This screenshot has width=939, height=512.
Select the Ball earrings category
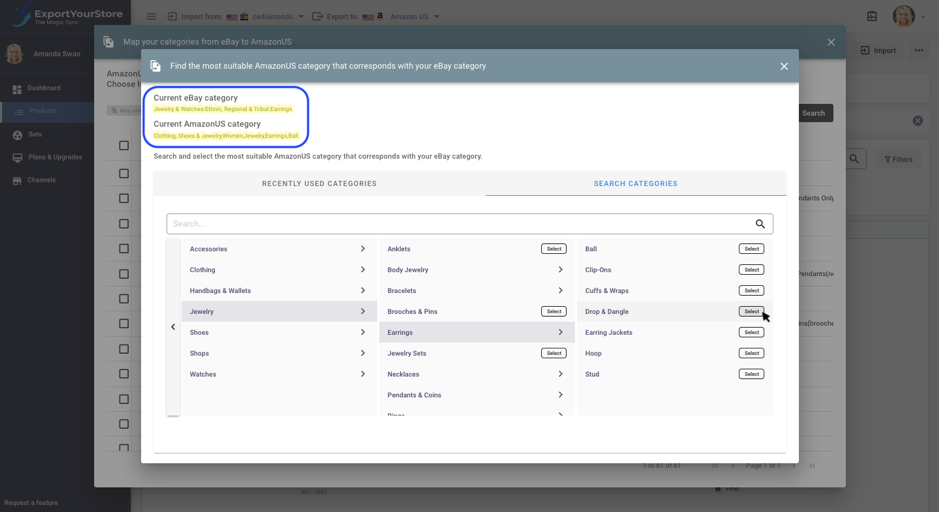point(752,249)
